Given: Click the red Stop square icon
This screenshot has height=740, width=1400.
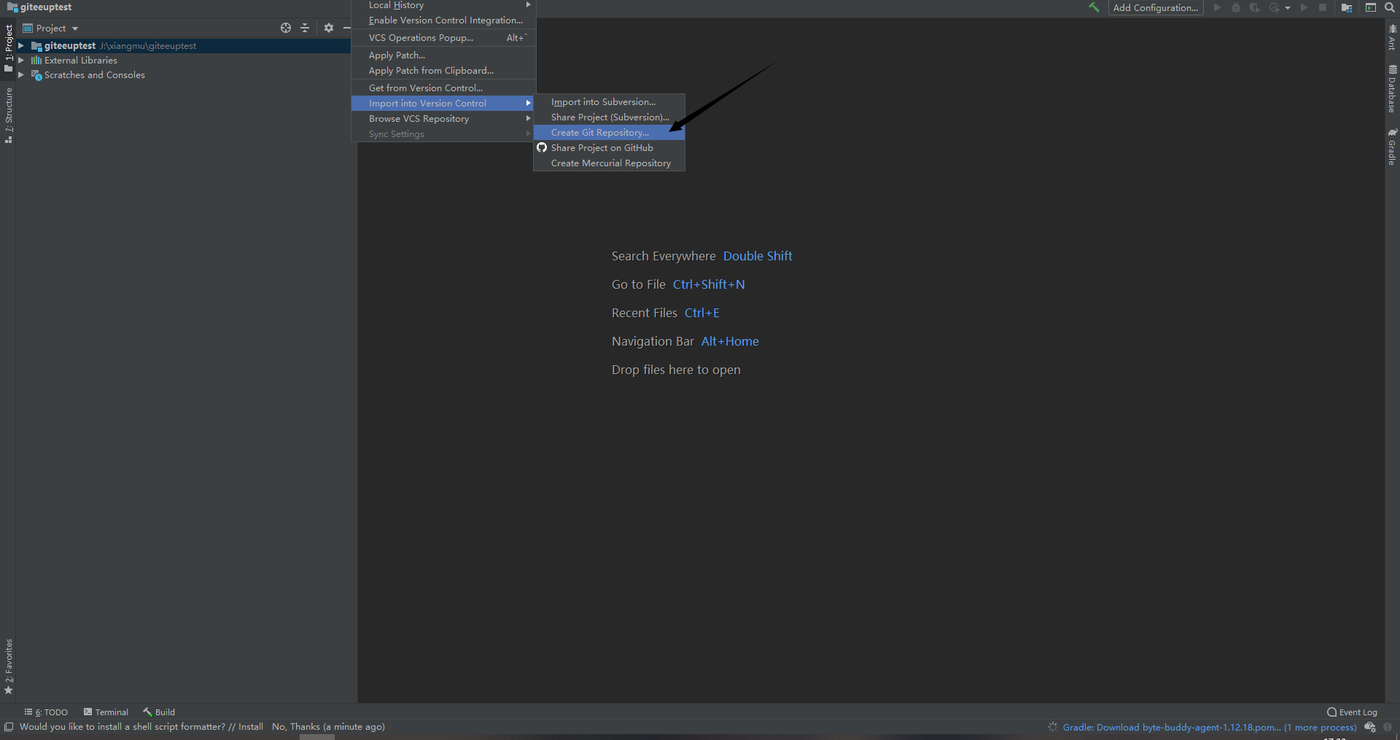Looking at the screenshot, I should (1322, 7).
